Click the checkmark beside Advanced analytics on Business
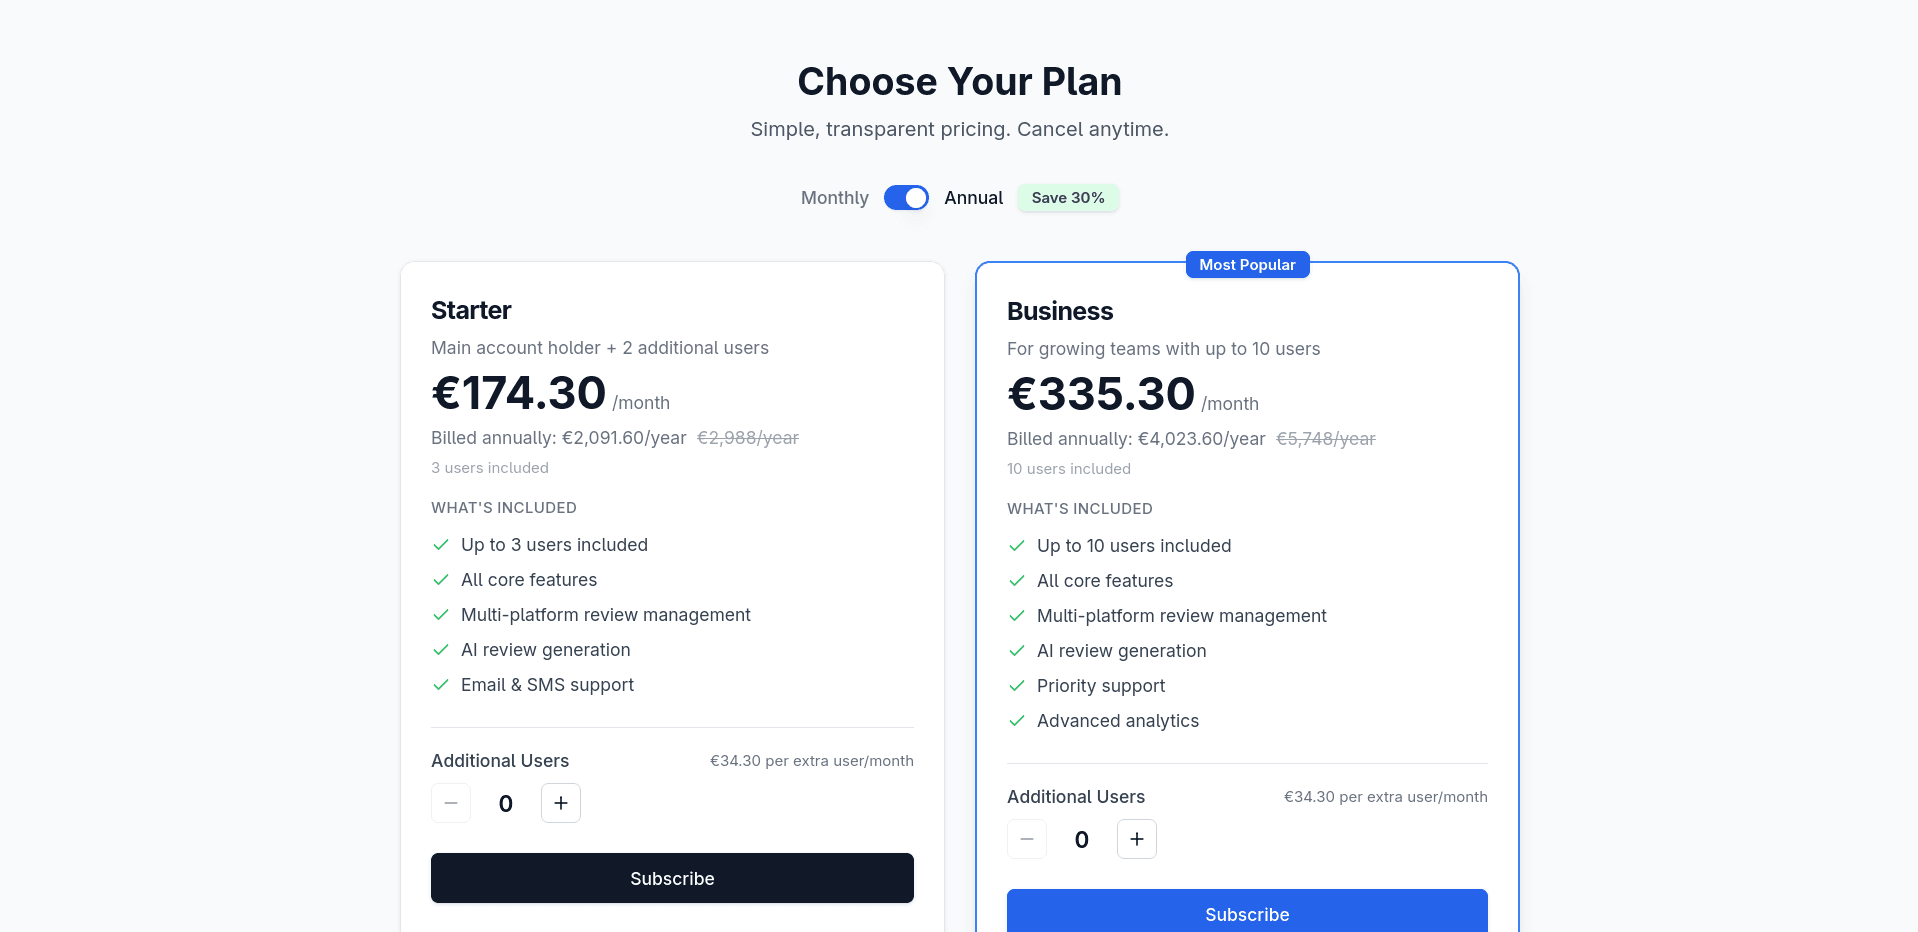Image resolution: width=1918 pixels, height=932 pixels. [1017, 721]
